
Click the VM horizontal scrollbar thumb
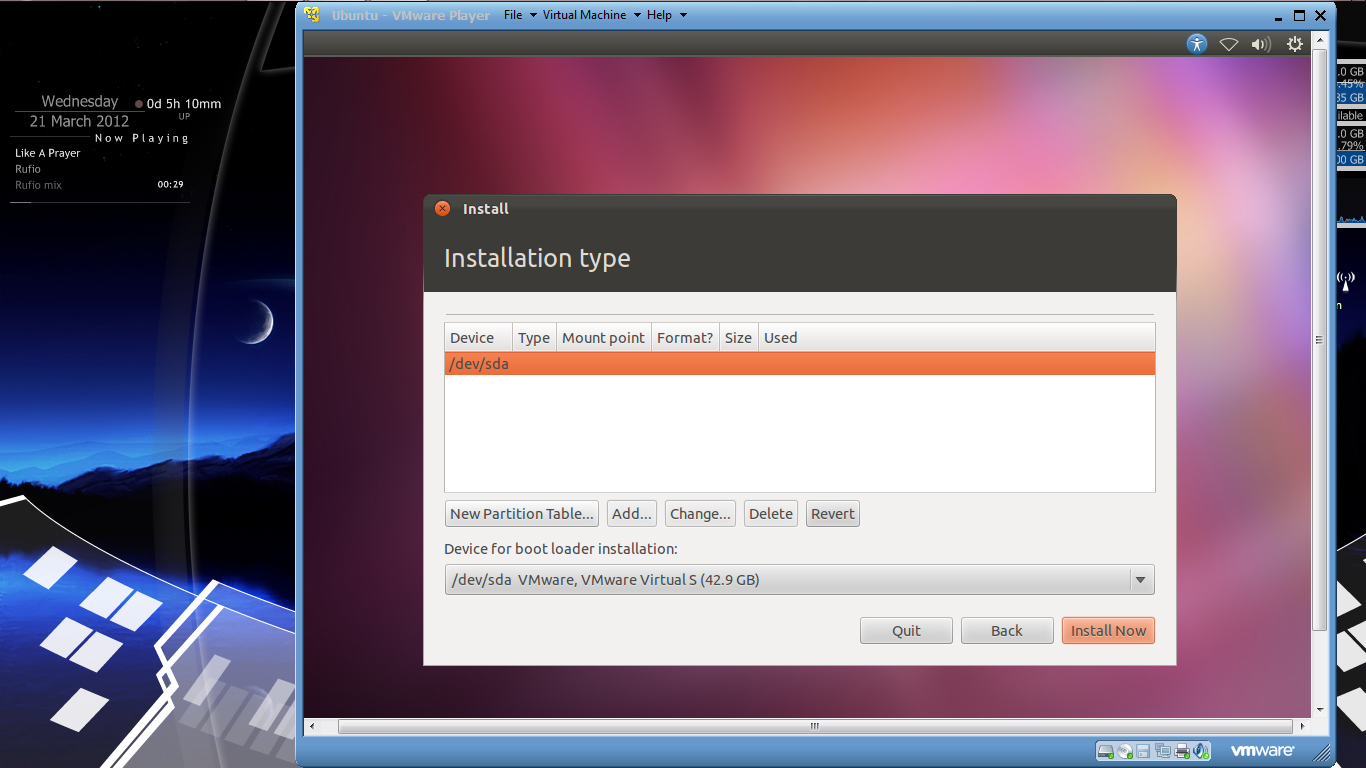pyautogui.click(x=815, y=726)
